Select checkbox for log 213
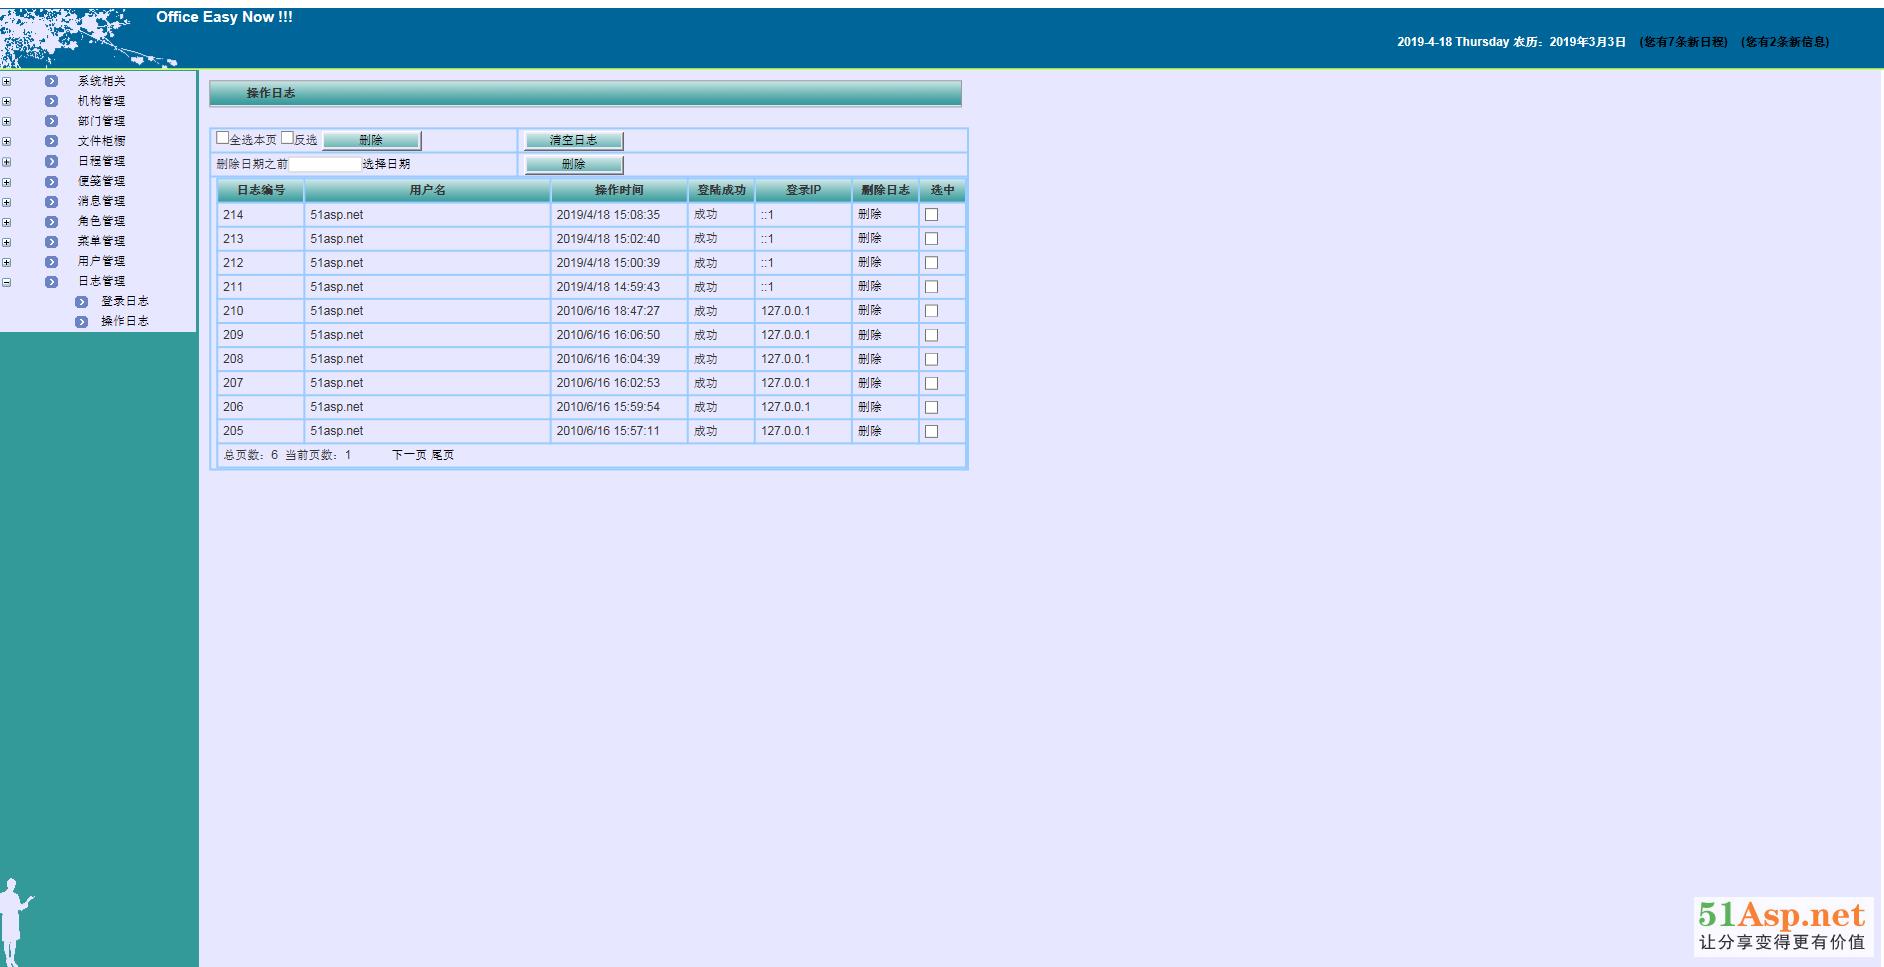The height and width of the screenshot is (967, 1884). pyautogui.click(x=931, y=239)
